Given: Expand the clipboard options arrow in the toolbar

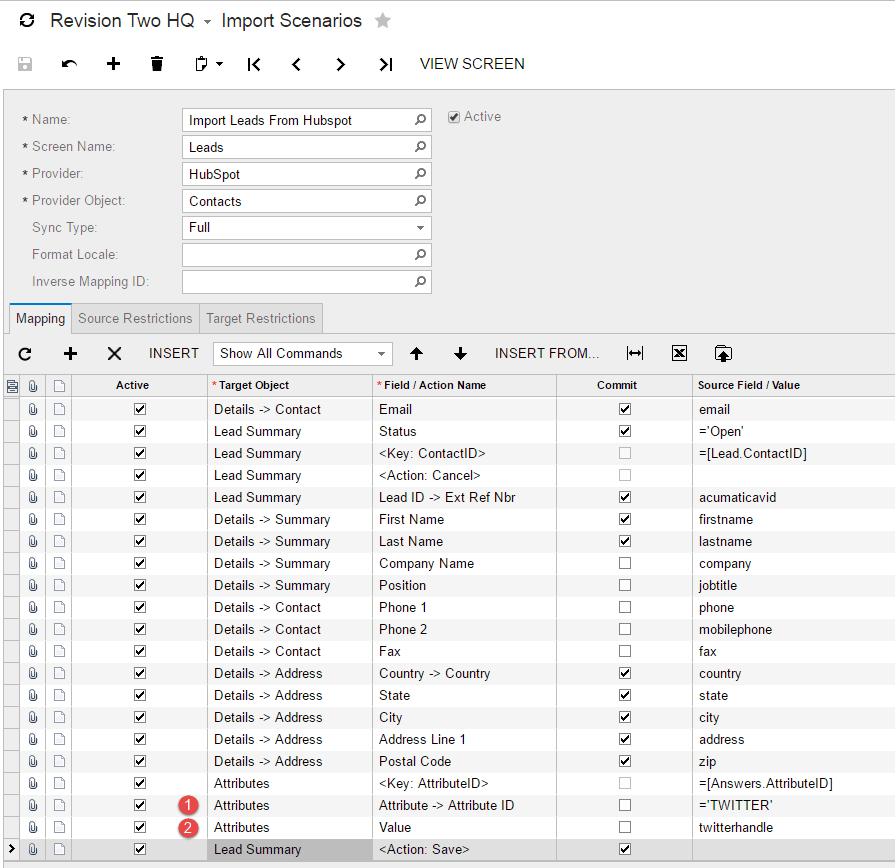Looking at the screenshot, I should [x=219, y=63].
